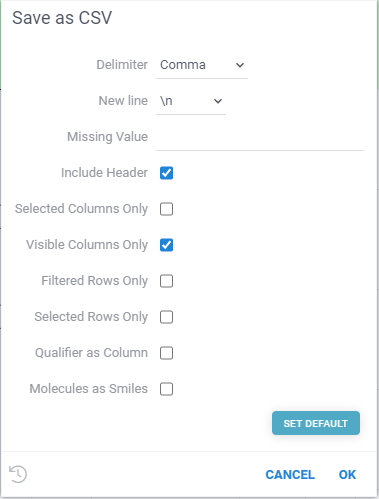The width and height of the screenshot is (379, 499).
Task: Open the Comma delimiter combo box
Action: click(202, 65)
